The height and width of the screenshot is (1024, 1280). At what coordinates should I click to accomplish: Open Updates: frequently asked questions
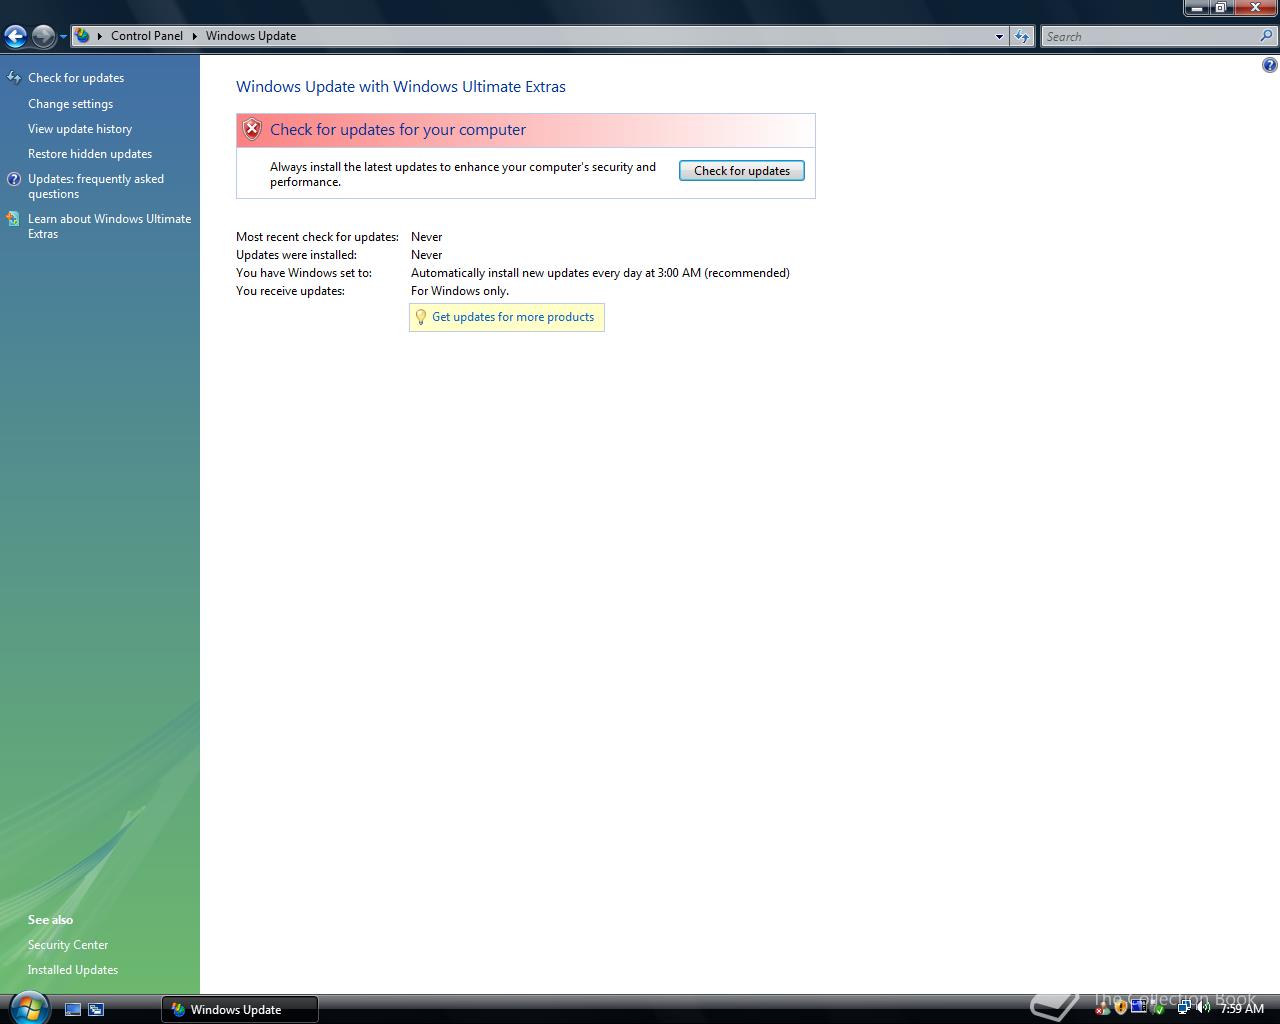(x=96, y=186)
